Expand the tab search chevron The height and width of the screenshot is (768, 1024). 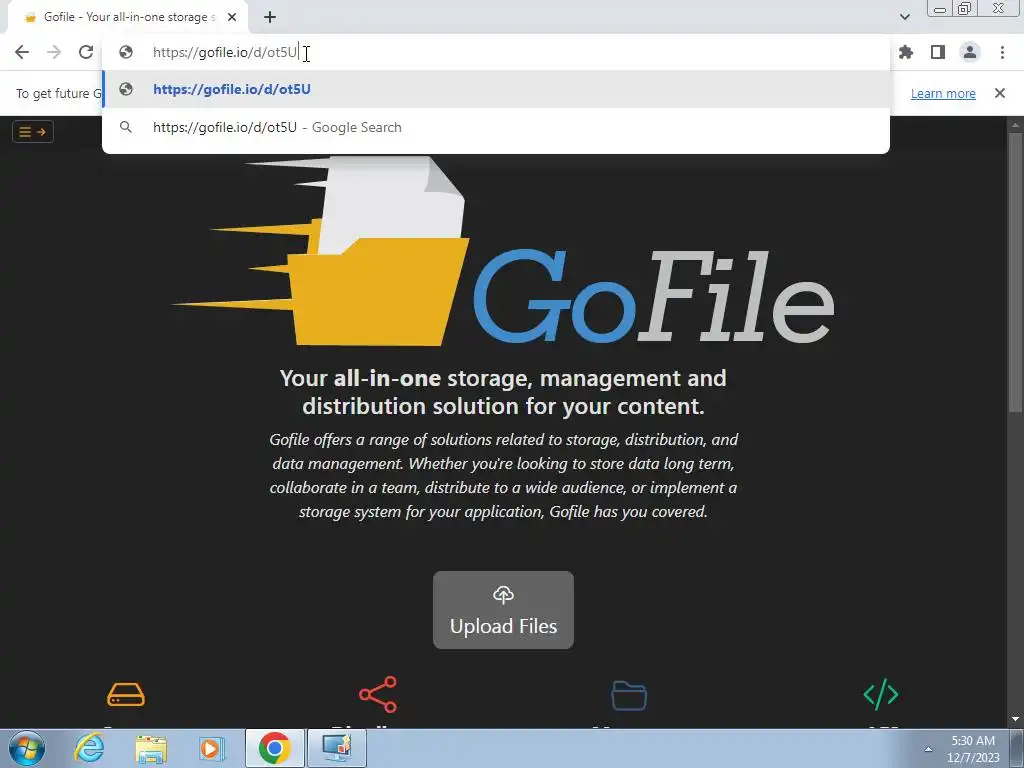(904, 17)
